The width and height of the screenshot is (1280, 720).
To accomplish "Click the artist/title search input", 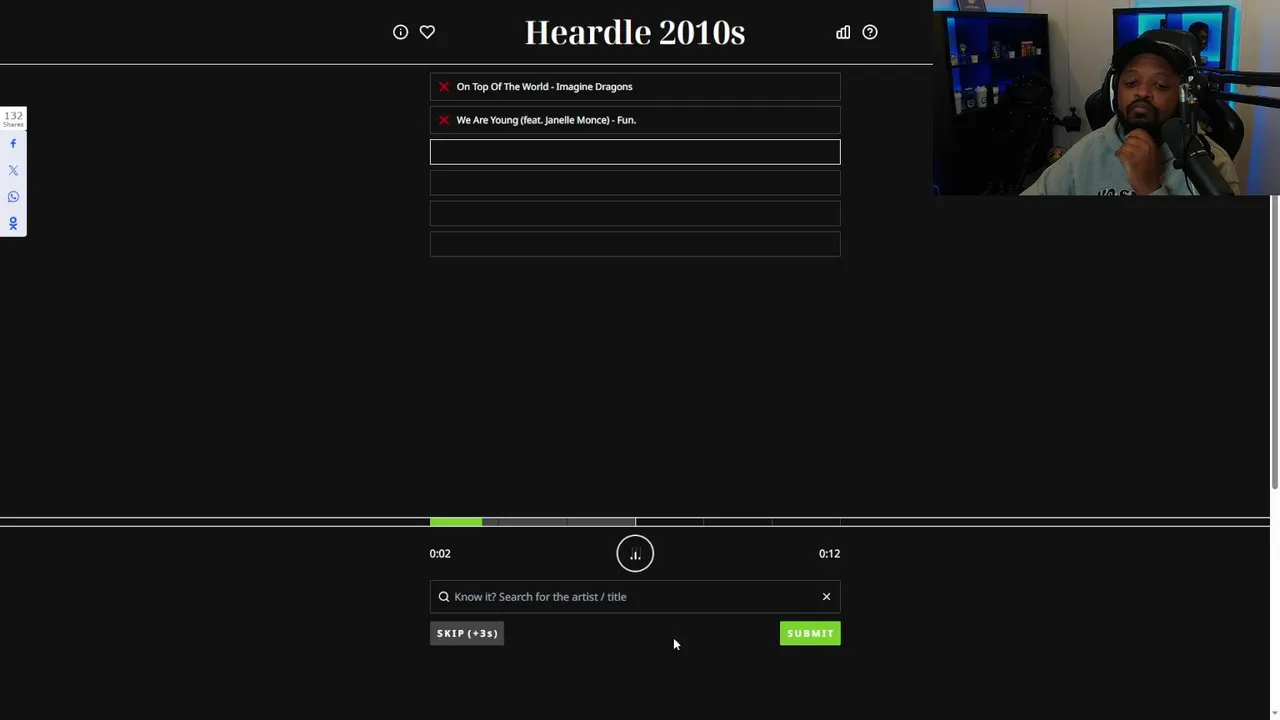I will click(635, 597).
